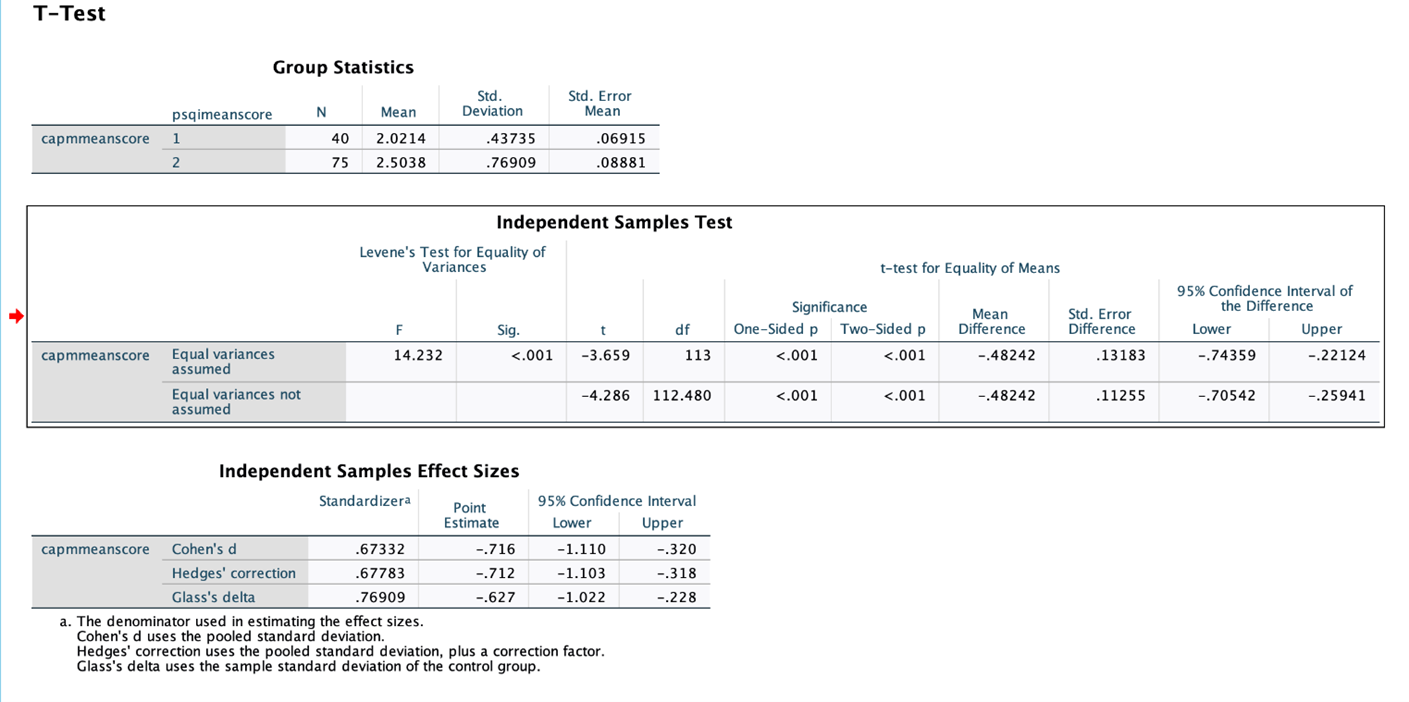Select the psqimeanscore column header
1409x702 pixels.
pyautogui.click(x=222, y=114)
